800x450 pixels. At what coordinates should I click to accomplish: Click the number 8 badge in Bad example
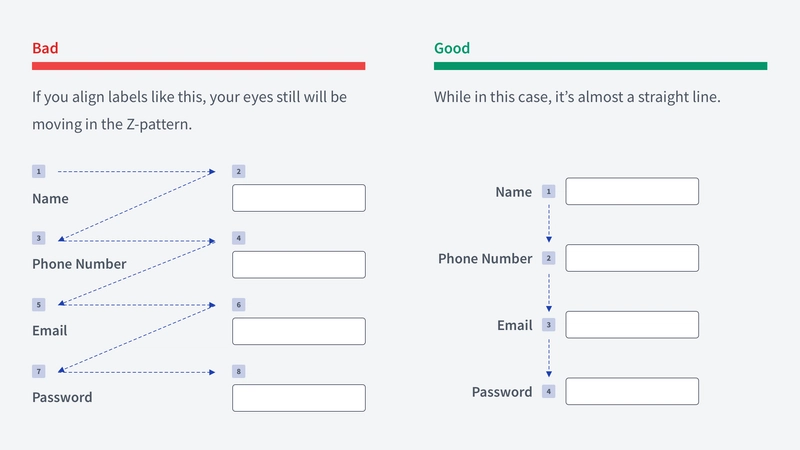click(x=239, y=371)
